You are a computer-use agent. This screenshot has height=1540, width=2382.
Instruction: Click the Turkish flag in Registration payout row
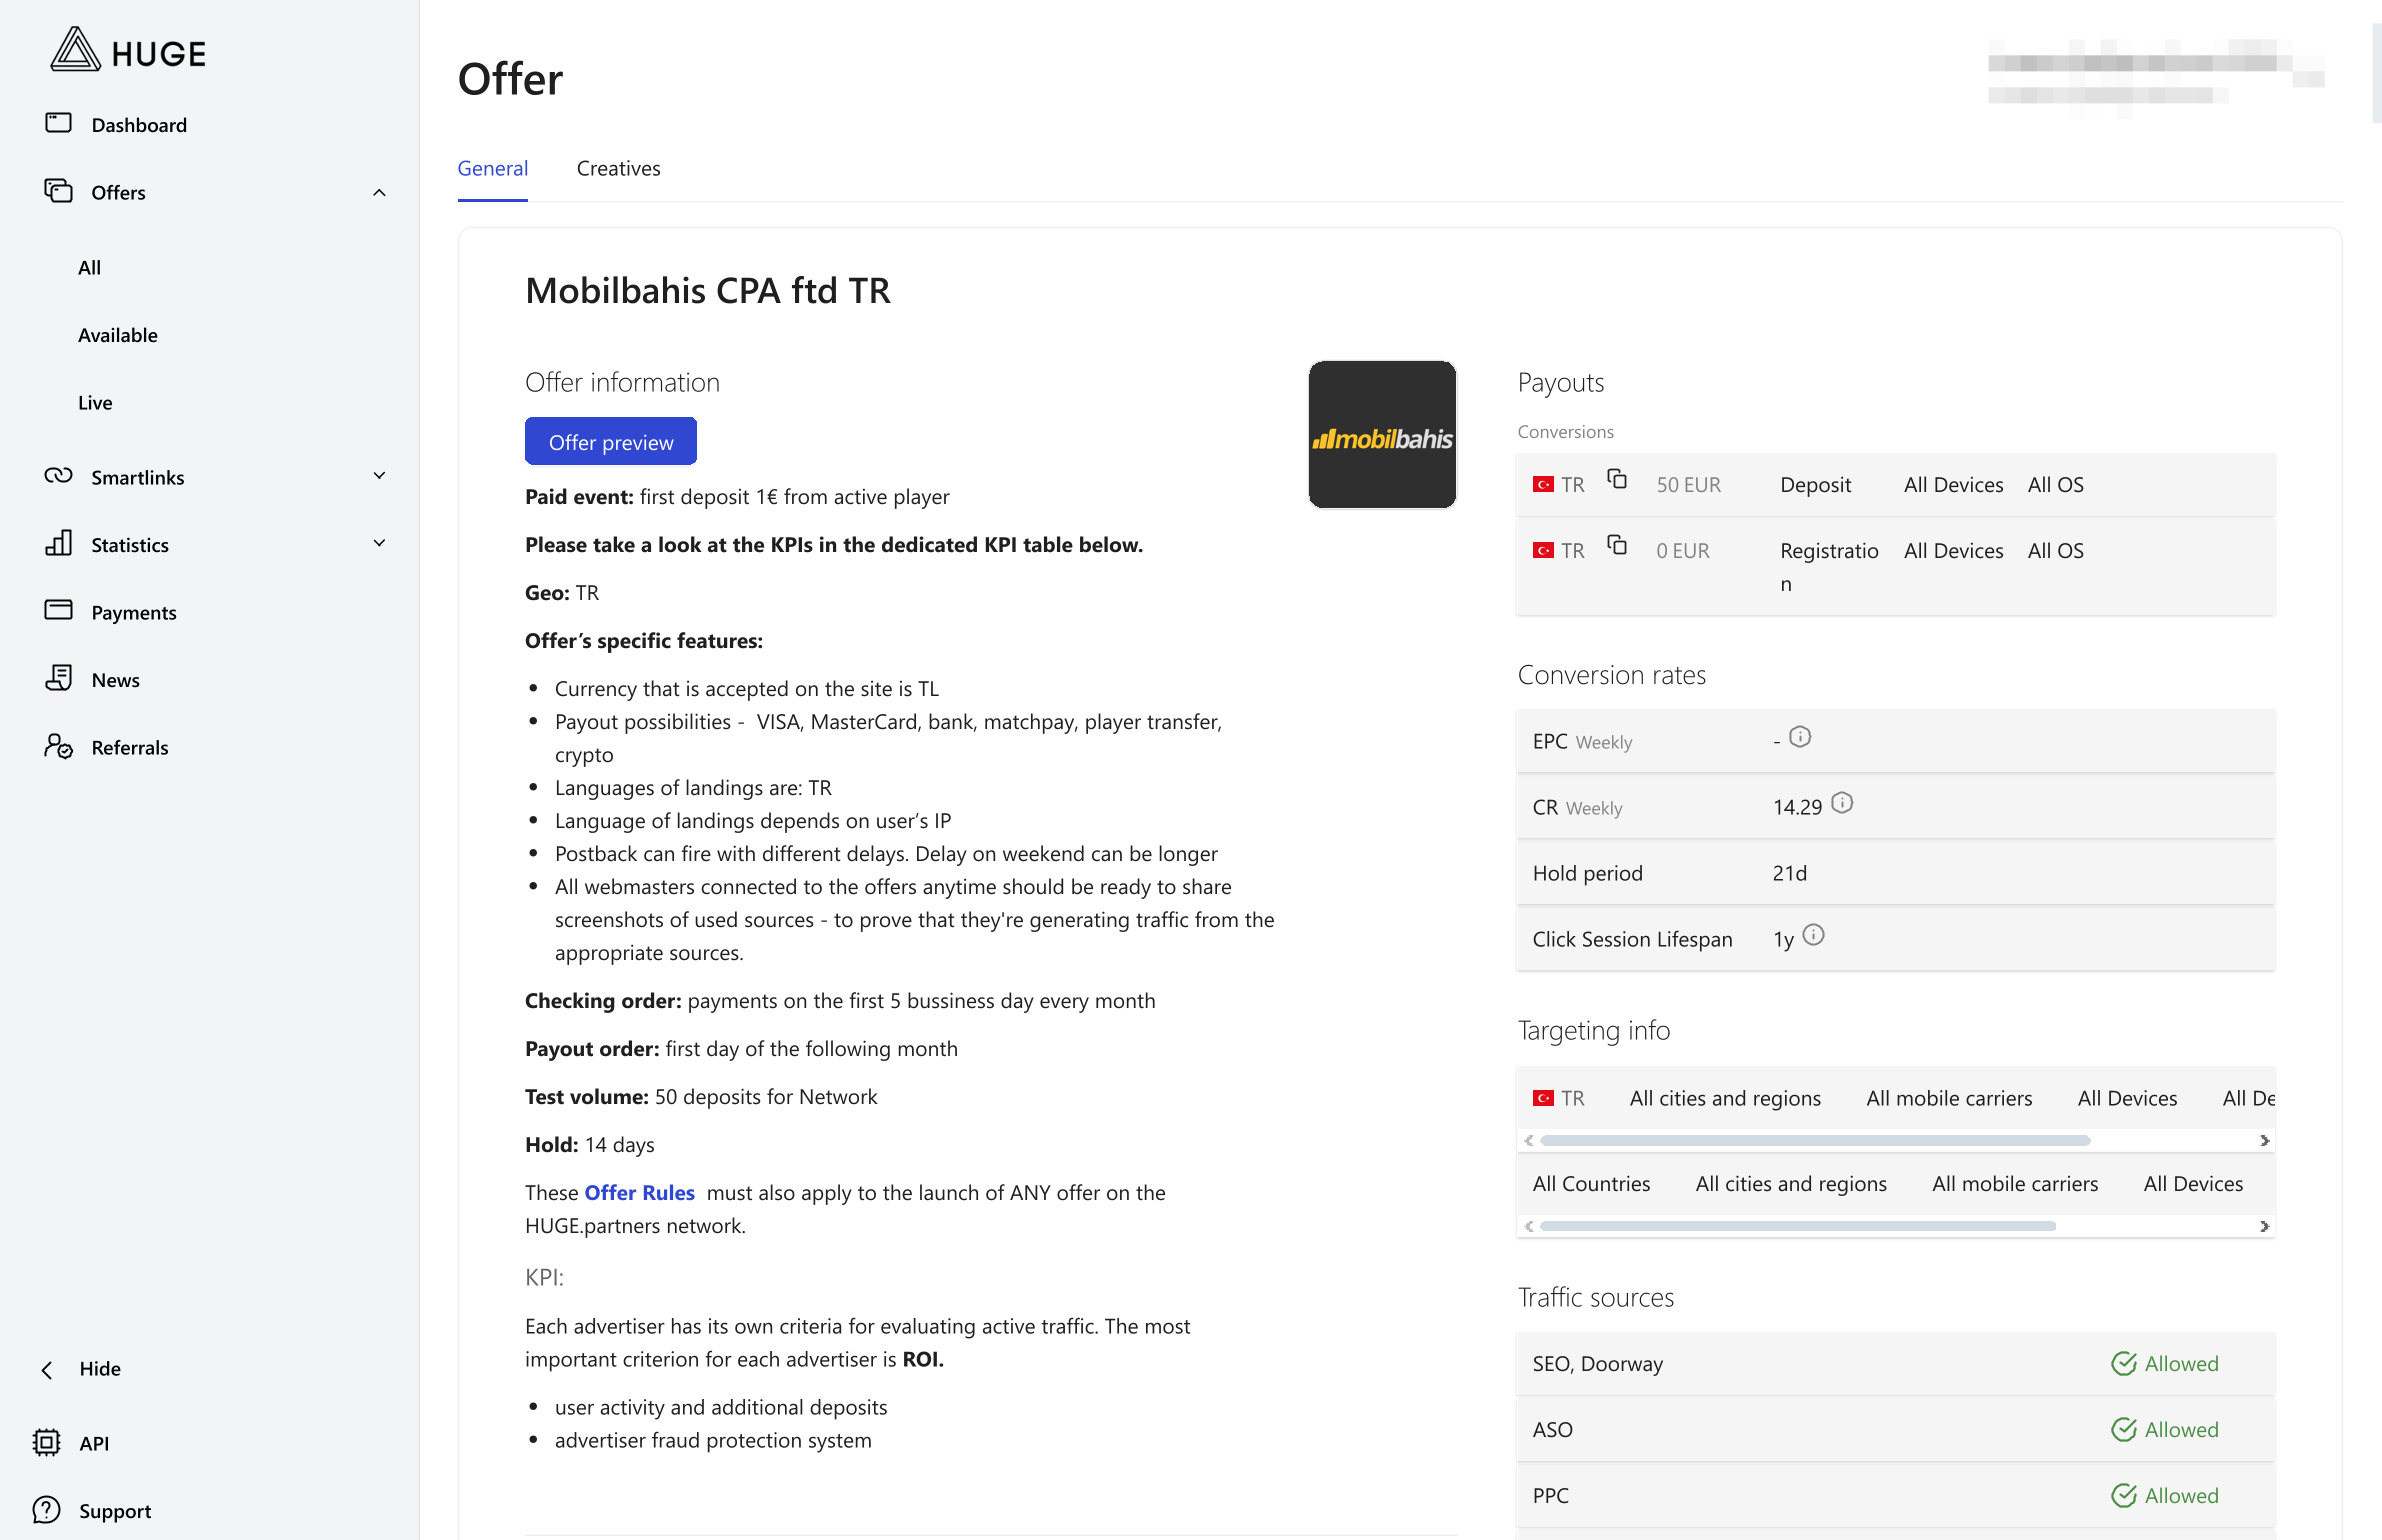(x=1543, y=551)
